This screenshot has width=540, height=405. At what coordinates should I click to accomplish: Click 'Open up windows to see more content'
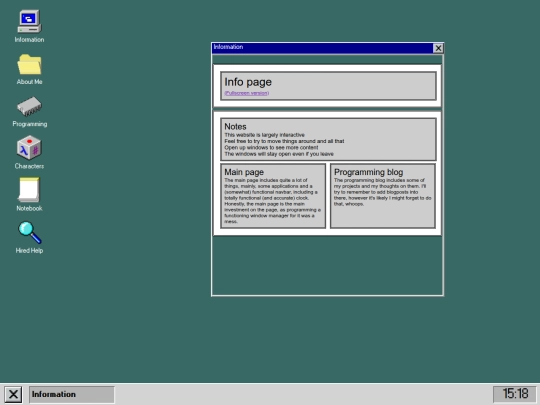coord(271,147)
